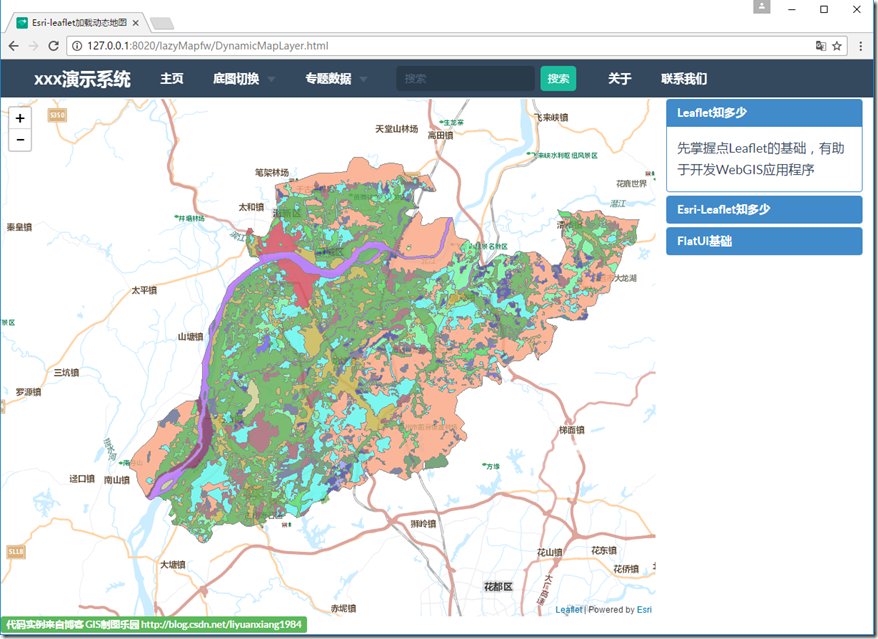Image resolution: width=878 pixels, height=639 pixels.
Task: Expand the FlatUI基础 panel
Action: point(764,241)
